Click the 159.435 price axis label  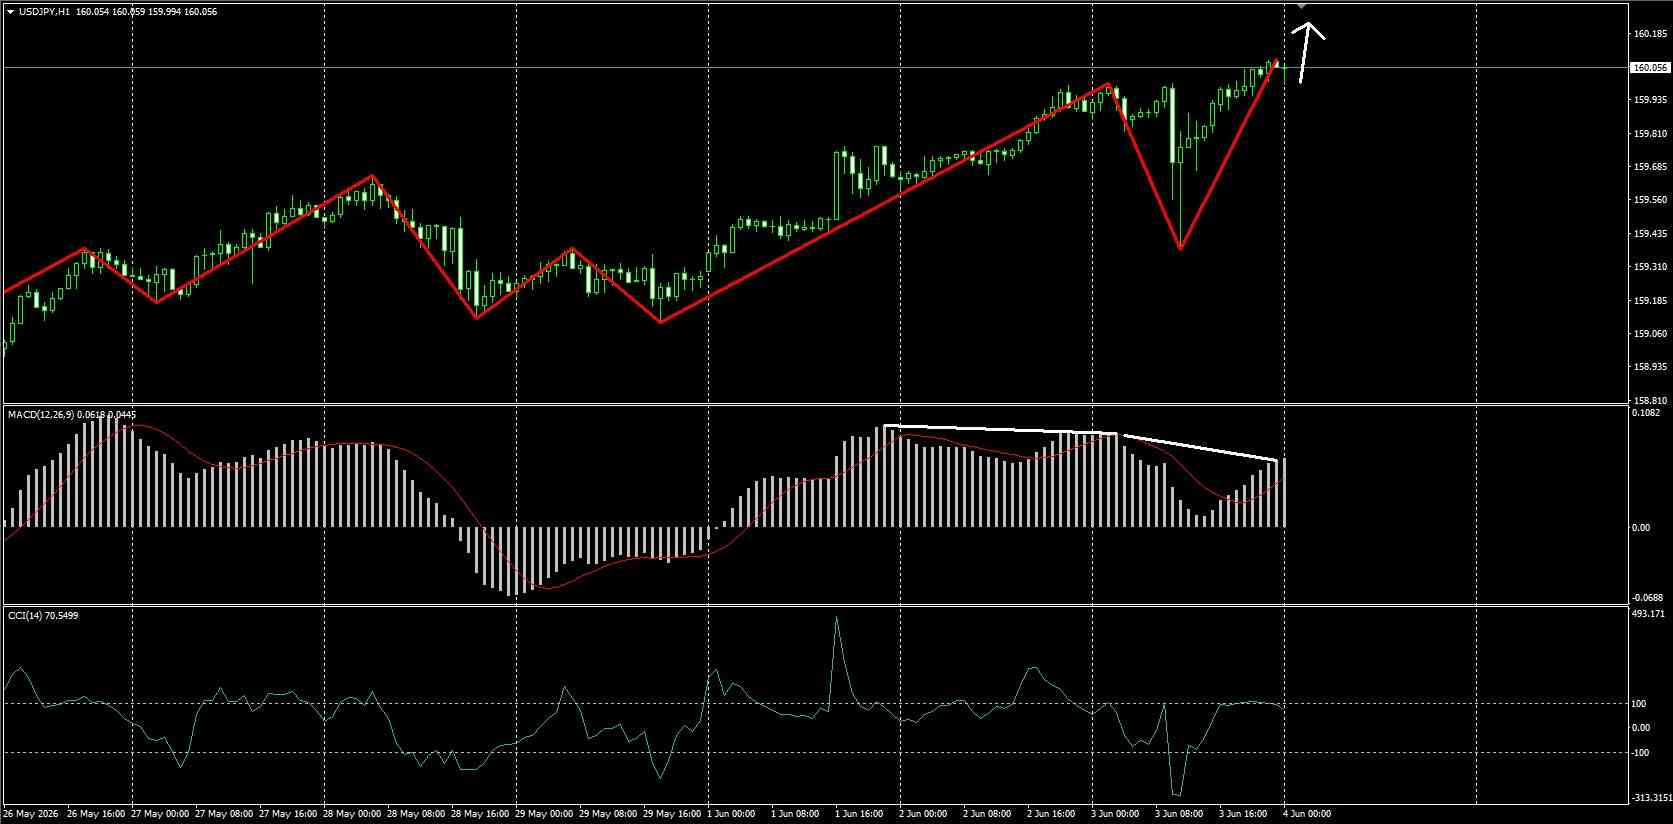tap(1648, 234)
